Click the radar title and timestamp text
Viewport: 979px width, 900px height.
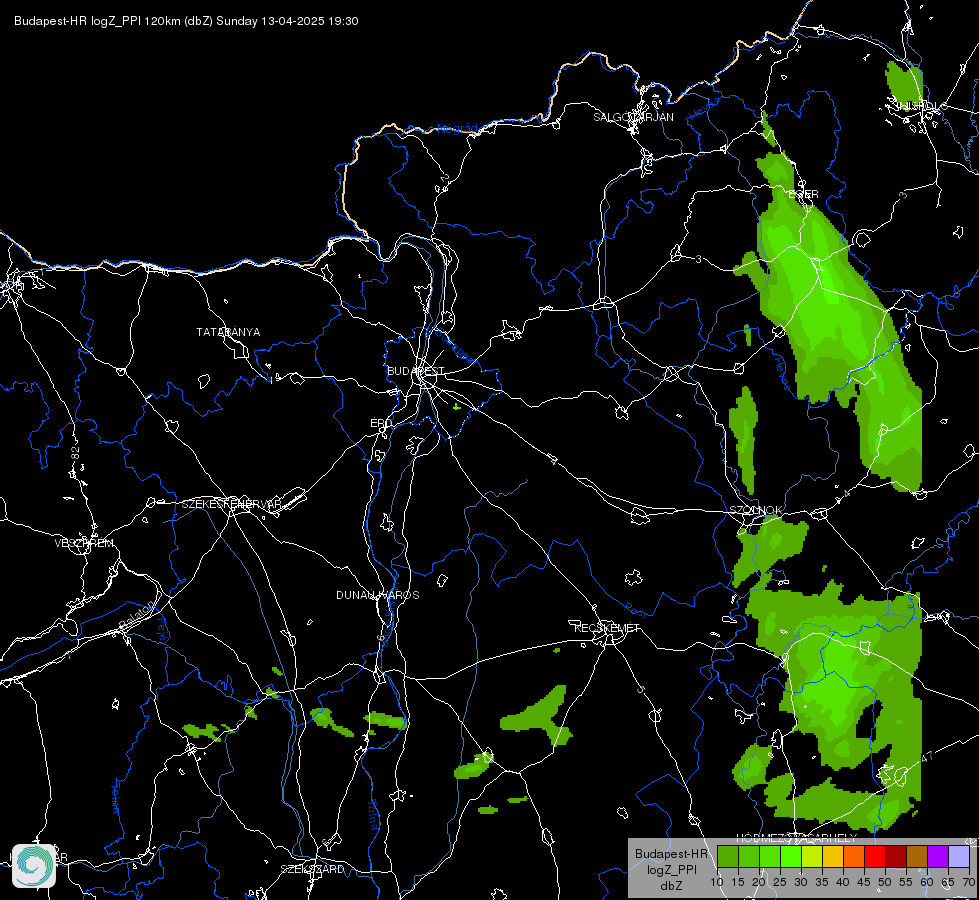click(186, 21)
